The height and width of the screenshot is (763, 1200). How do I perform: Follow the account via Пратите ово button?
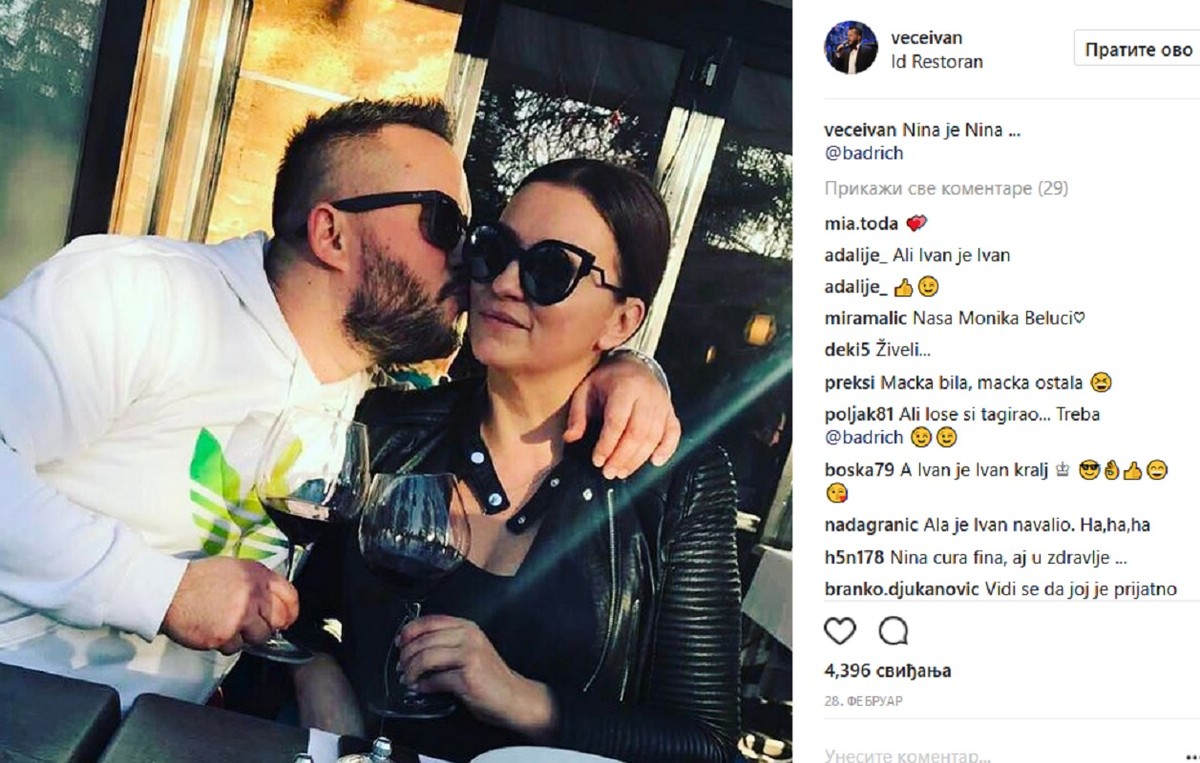[1137, 50]
